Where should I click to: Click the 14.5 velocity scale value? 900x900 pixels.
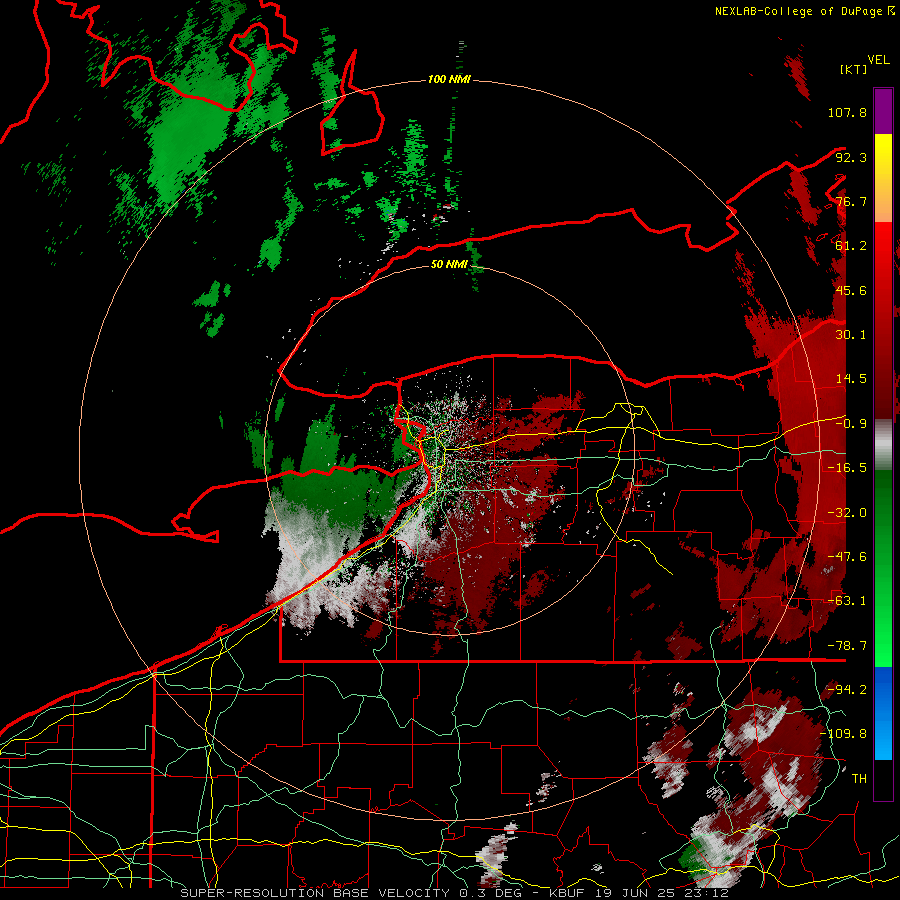pos(851,379)
